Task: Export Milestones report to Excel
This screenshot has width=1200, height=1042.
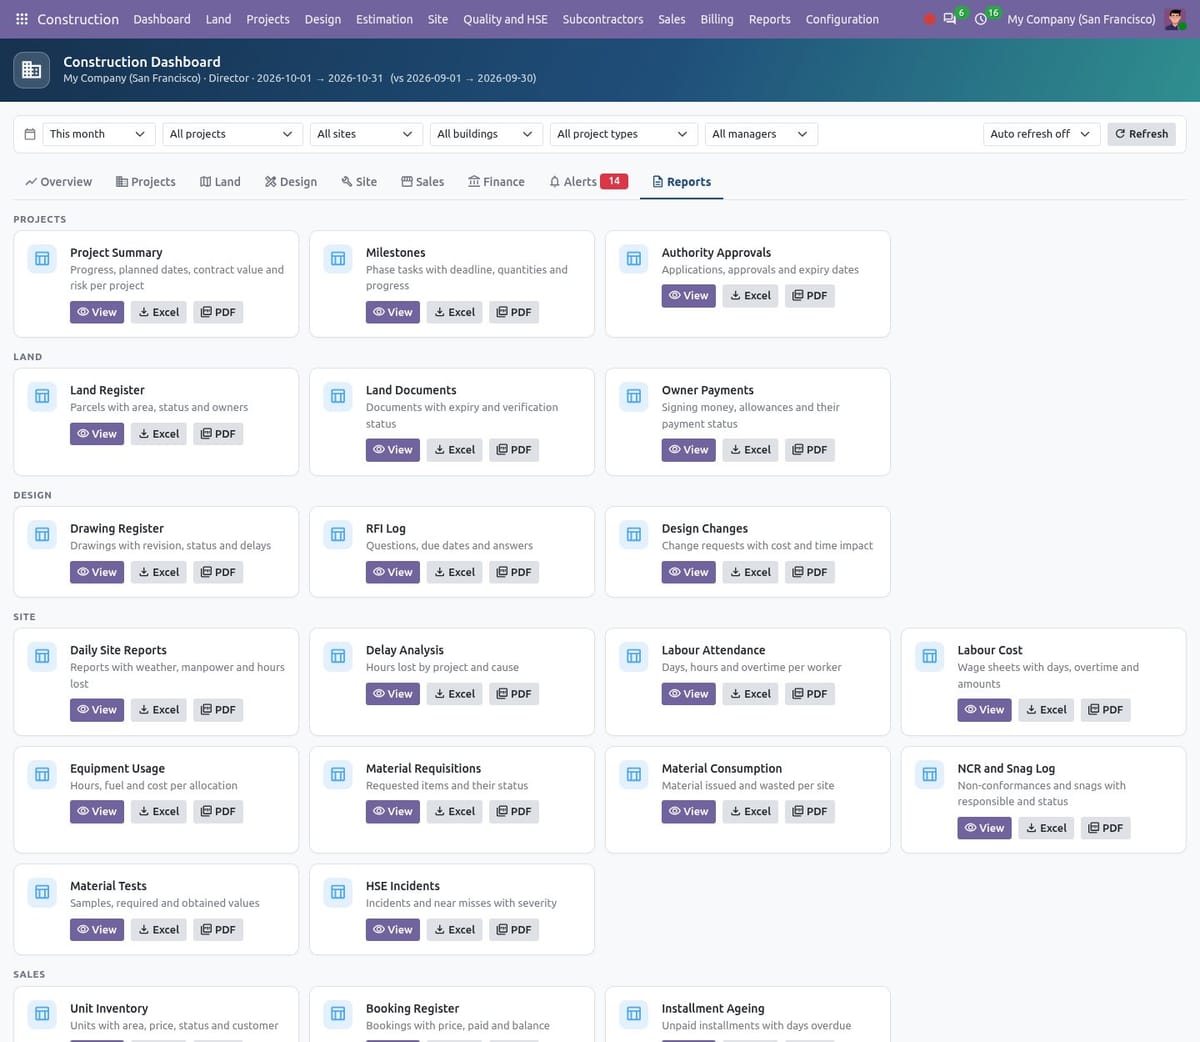Action: pyautogui.click(x=454, y=312)
